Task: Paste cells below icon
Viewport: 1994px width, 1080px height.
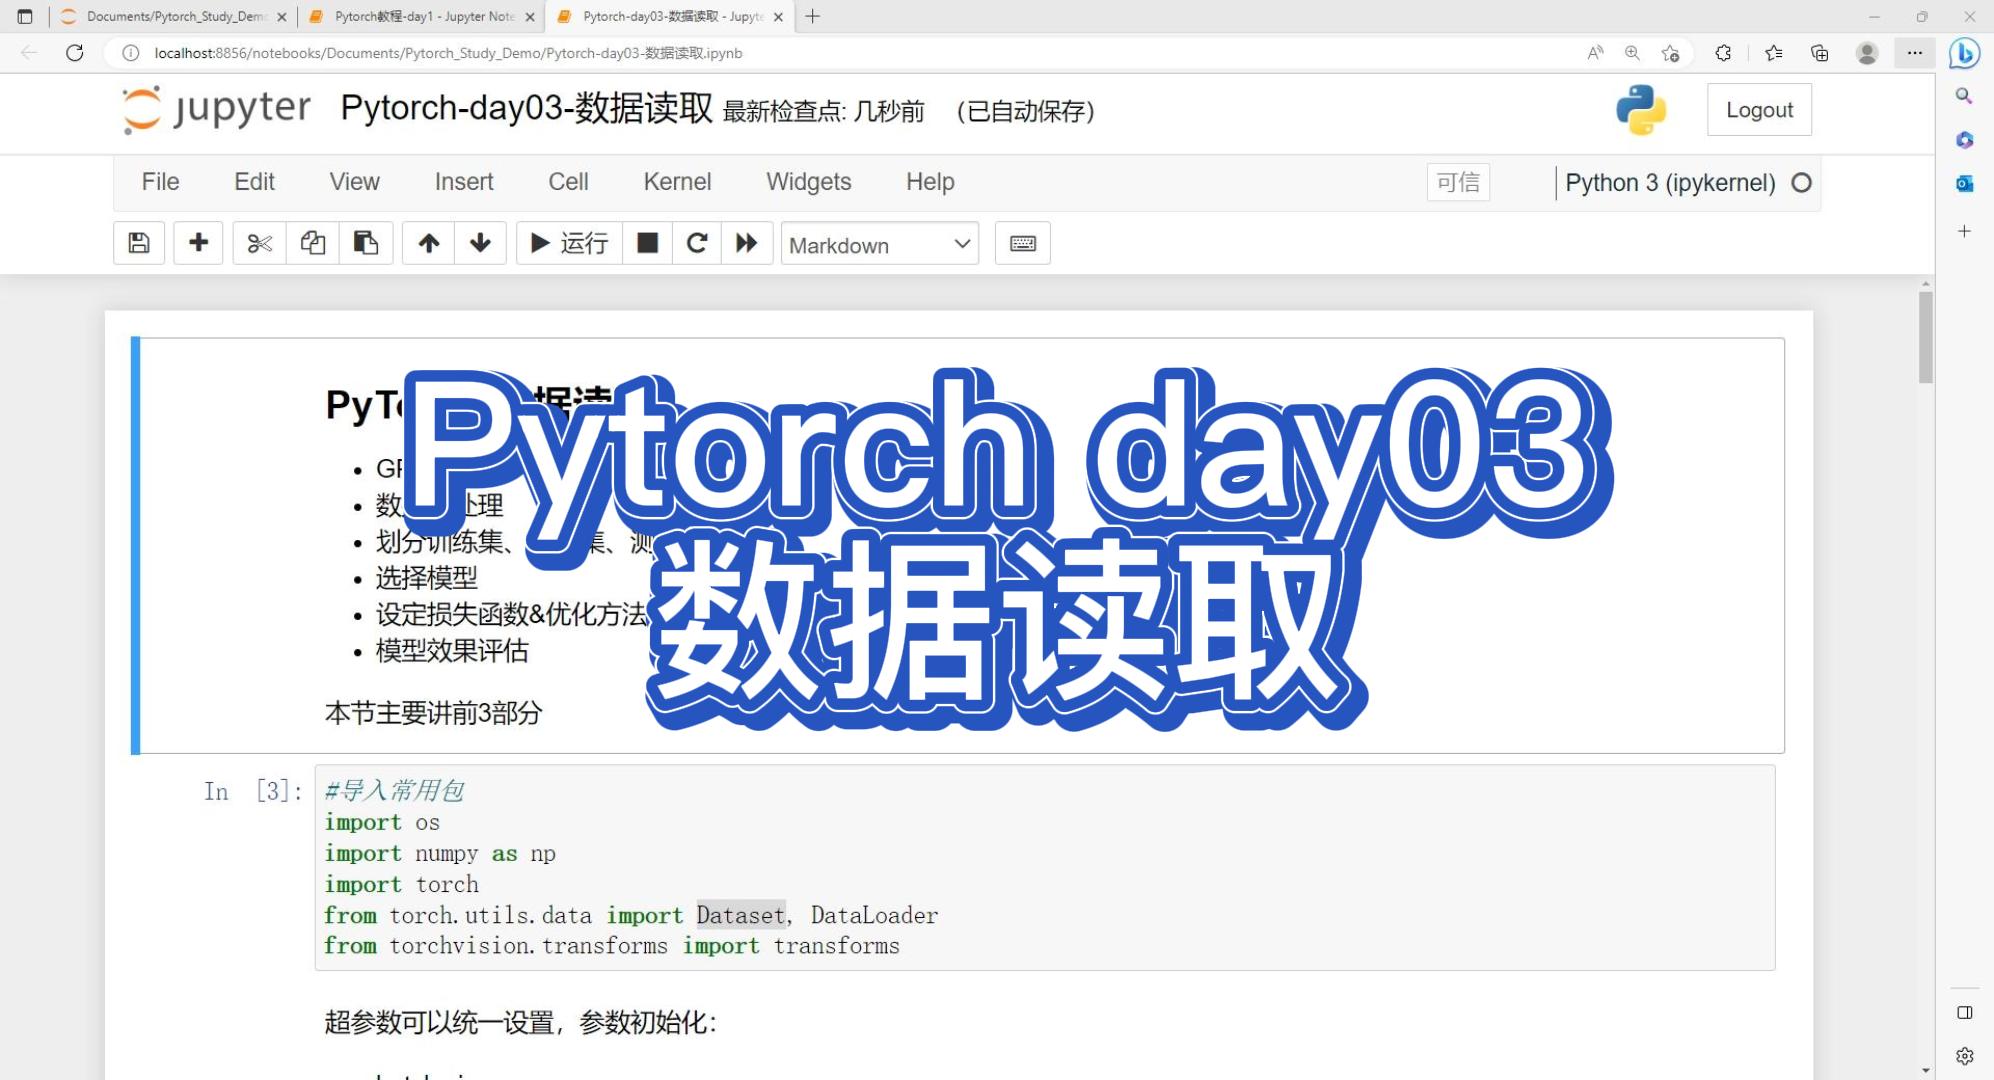Action: tap(366, 243)
